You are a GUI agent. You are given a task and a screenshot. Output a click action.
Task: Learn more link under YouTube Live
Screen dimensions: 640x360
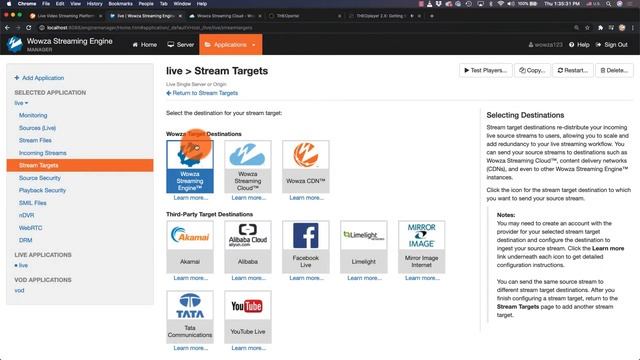249,348
